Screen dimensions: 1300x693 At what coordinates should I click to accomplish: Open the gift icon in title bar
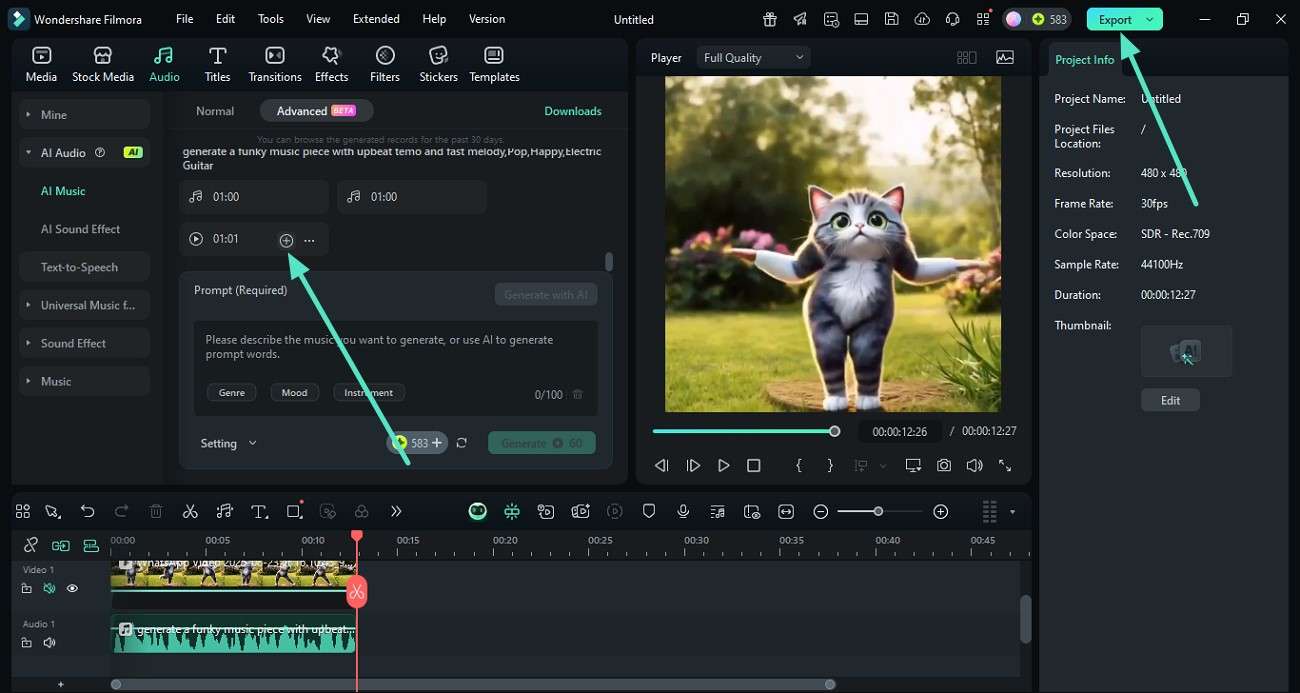pyautogui.click(x=769, y=19)
